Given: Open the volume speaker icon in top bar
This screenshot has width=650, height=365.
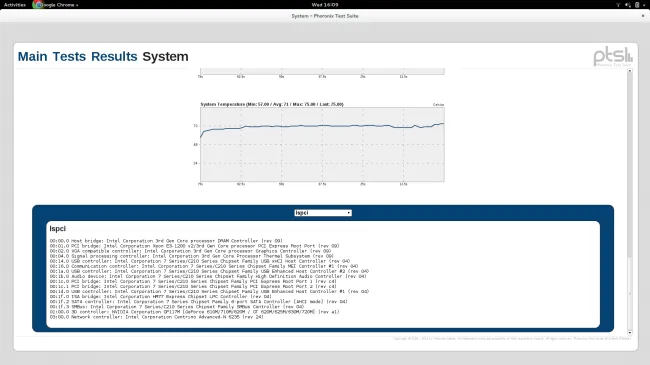Looking at the screenshot, I should 628,5.
